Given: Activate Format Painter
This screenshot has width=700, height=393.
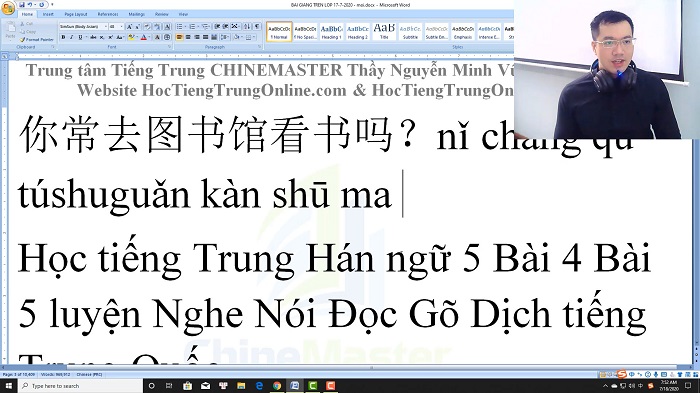Looking at the screenshot, I should point(37,40).
